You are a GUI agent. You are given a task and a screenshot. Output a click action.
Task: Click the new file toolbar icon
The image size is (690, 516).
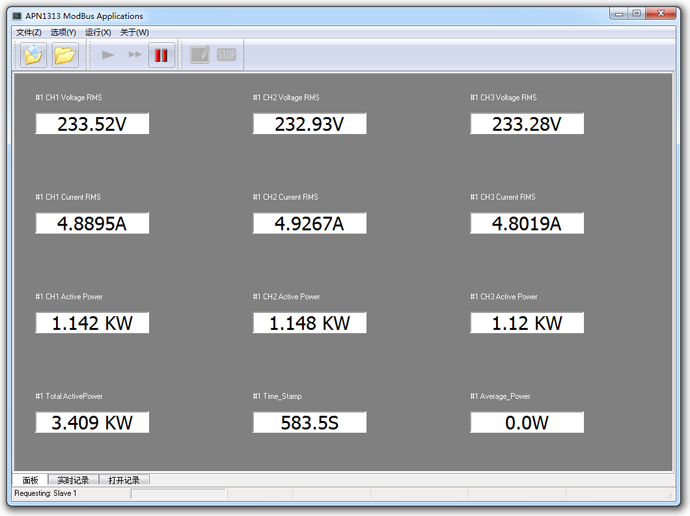tap(32, 55)
